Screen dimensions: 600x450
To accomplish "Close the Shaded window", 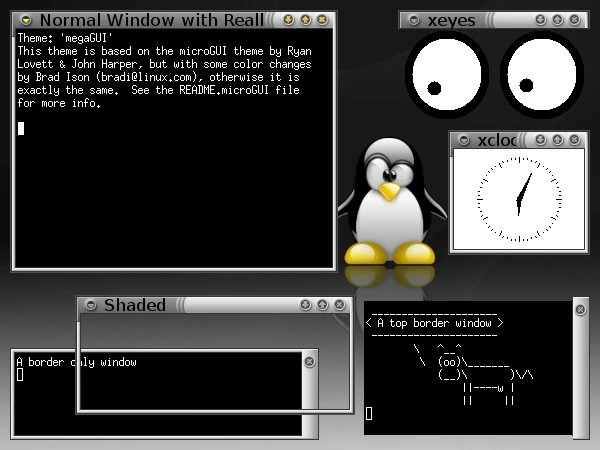I will (x=339, y=305).
